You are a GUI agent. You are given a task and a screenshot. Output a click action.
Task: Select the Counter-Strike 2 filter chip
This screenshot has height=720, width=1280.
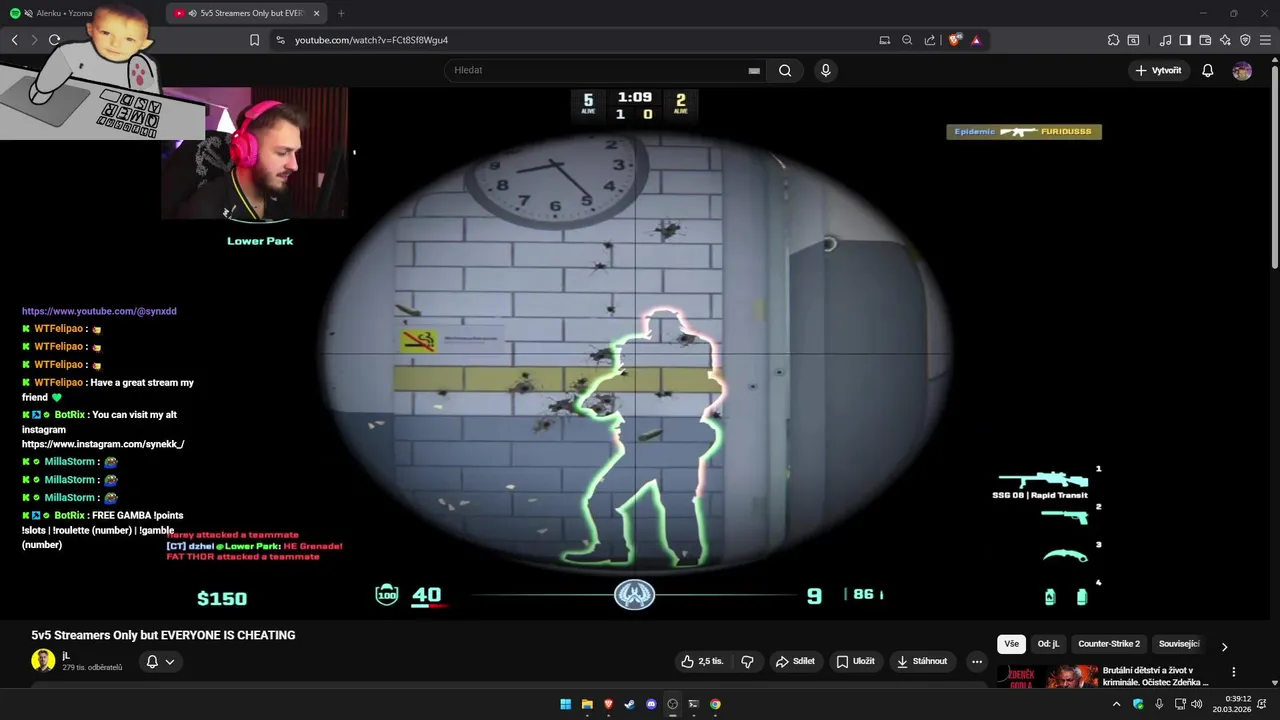(x=1109, y=644)
